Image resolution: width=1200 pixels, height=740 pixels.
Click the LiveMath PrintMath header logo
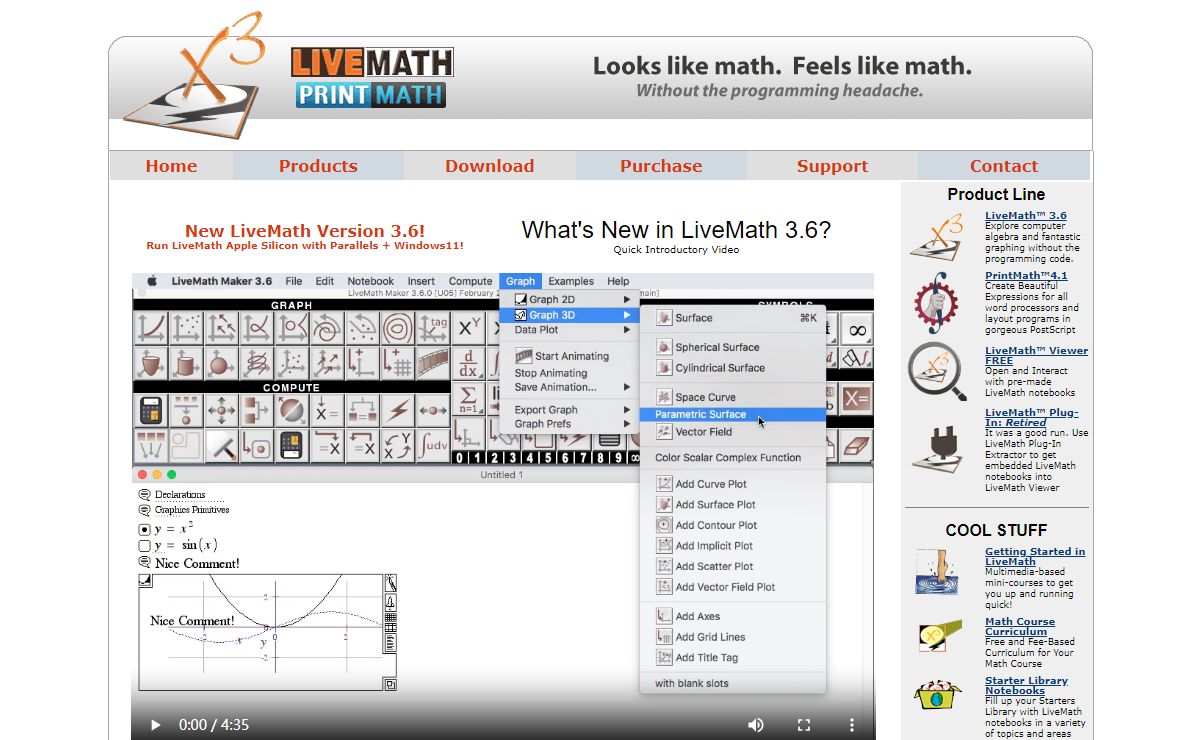(x=372, y=78)
